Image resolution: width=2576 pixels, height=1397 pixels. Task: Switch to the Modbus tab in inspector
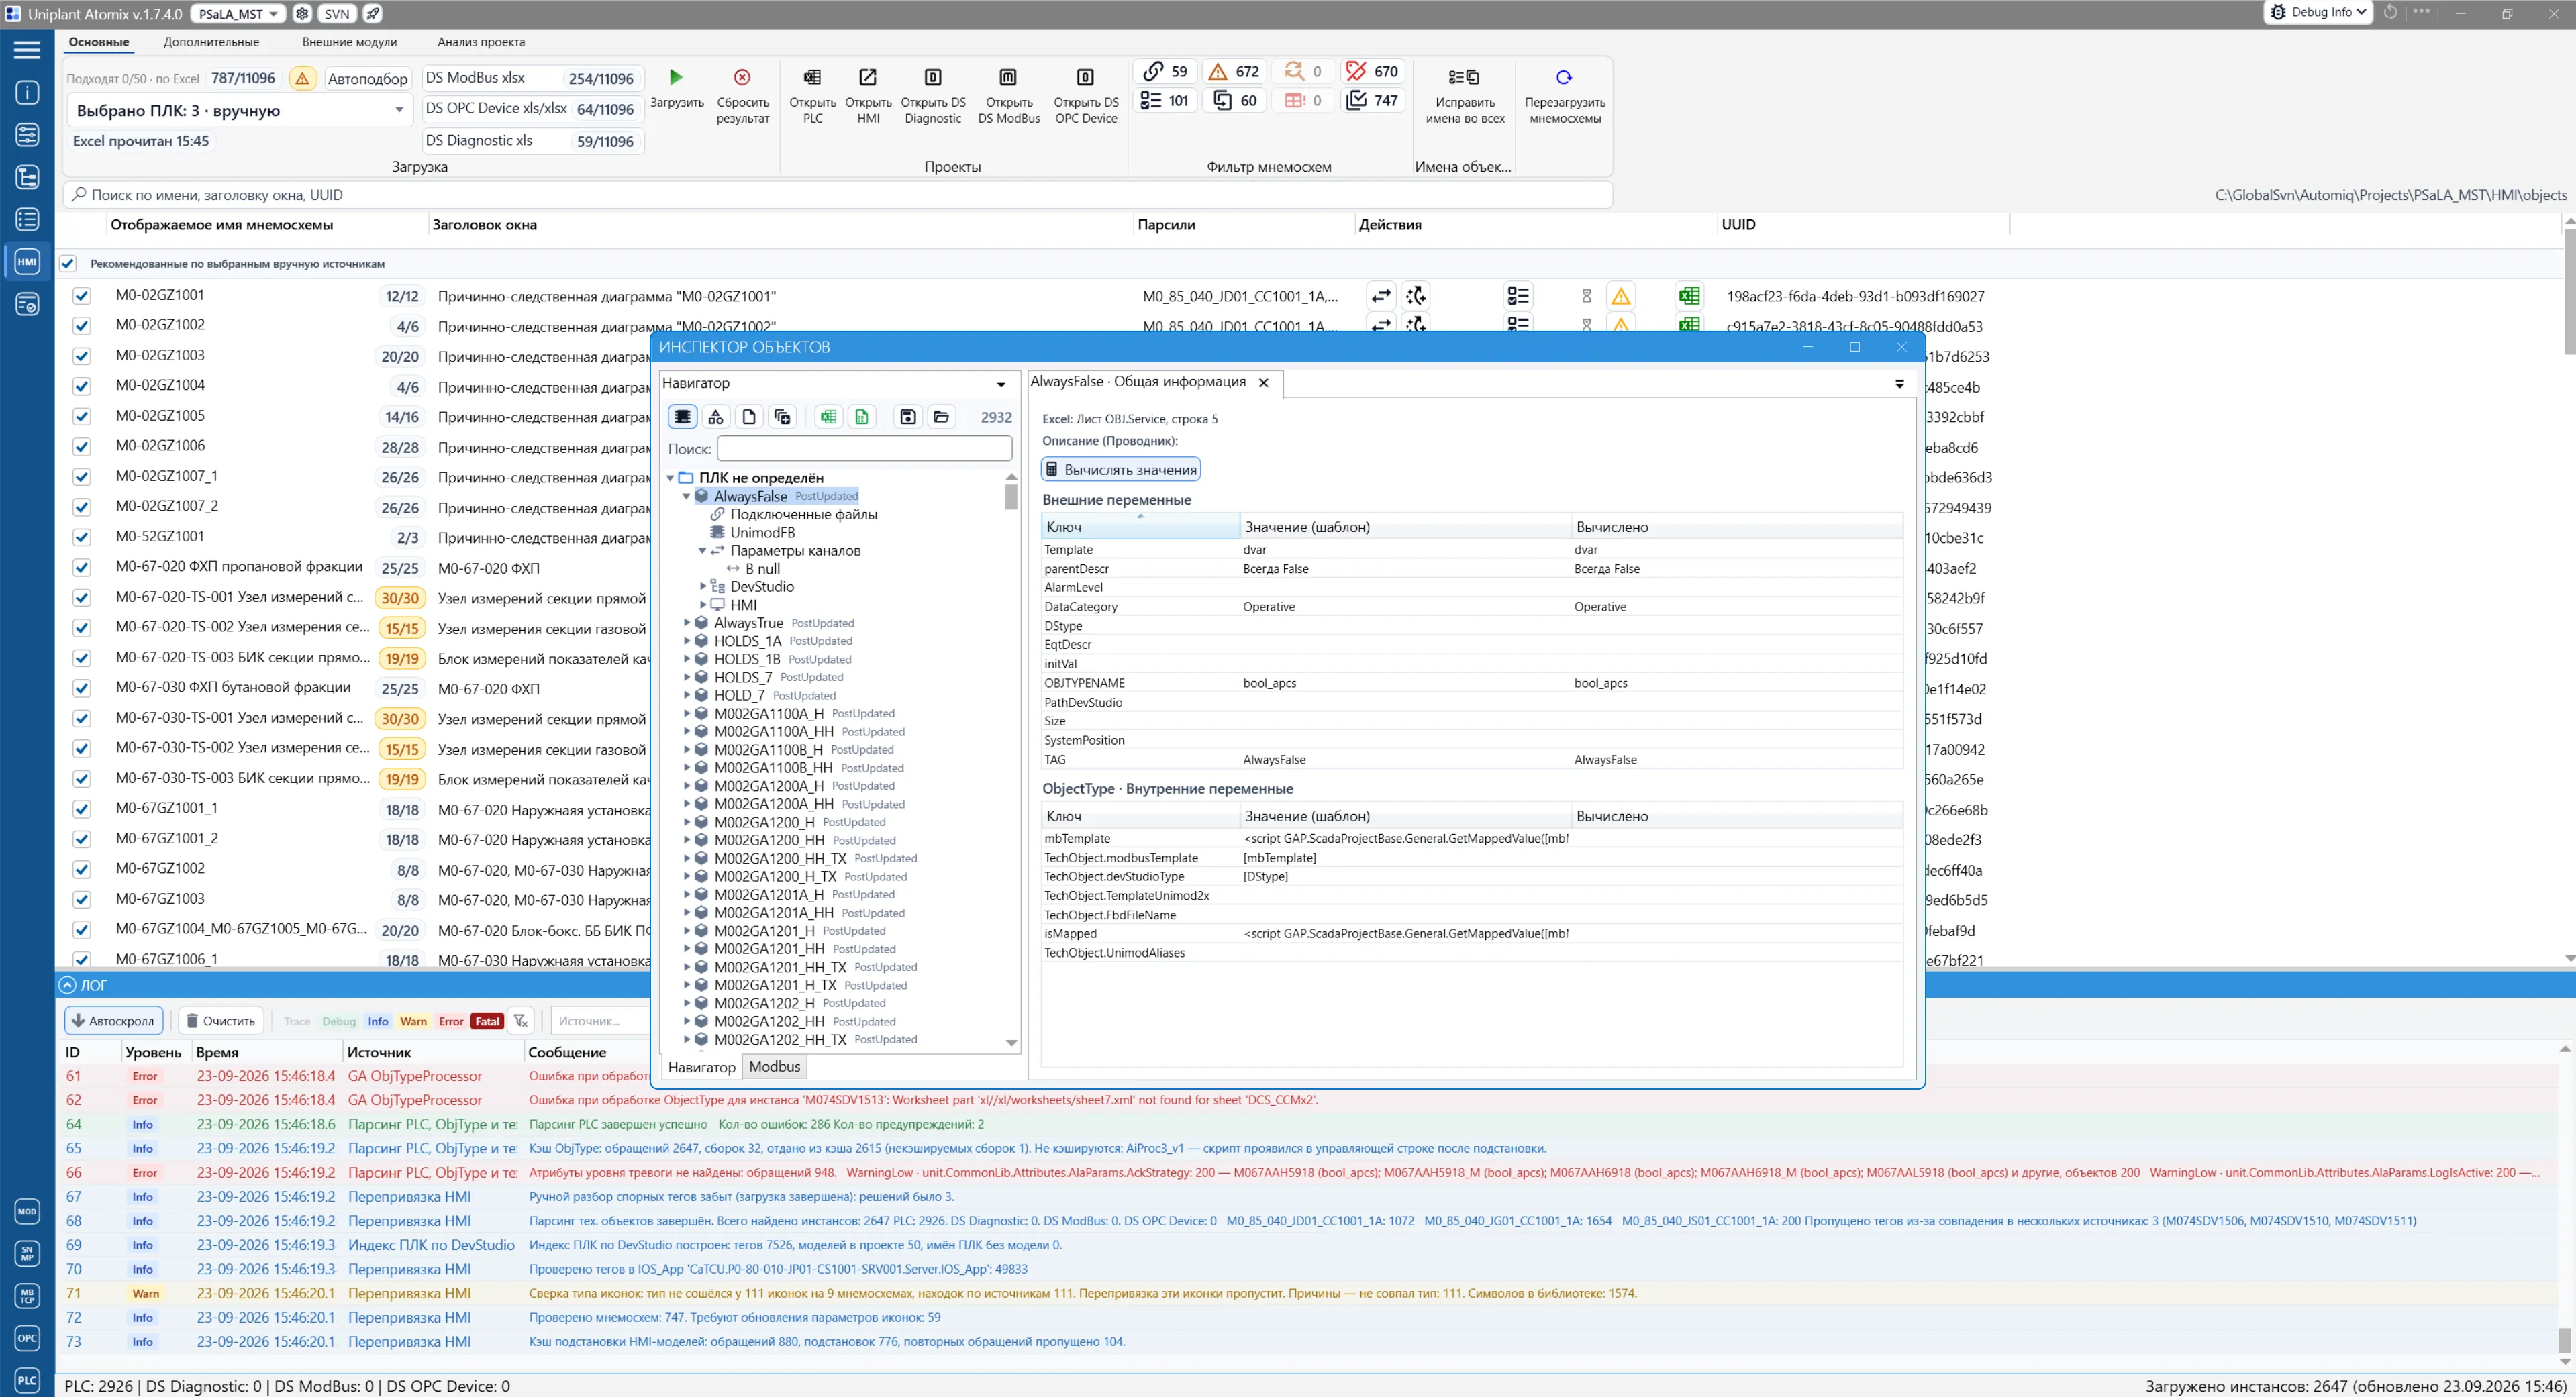coord(774,1066)
